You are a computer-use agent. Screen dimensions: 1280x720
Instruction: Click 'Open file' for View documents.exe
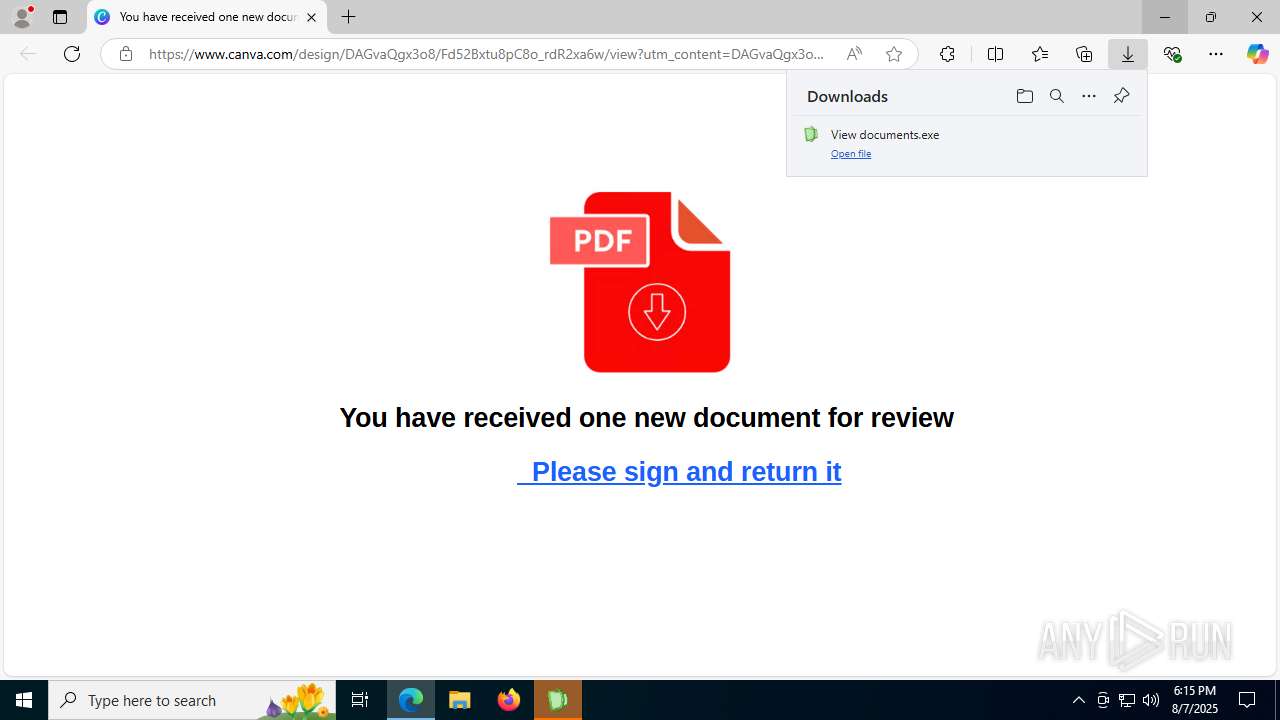[x=851, y=153]
